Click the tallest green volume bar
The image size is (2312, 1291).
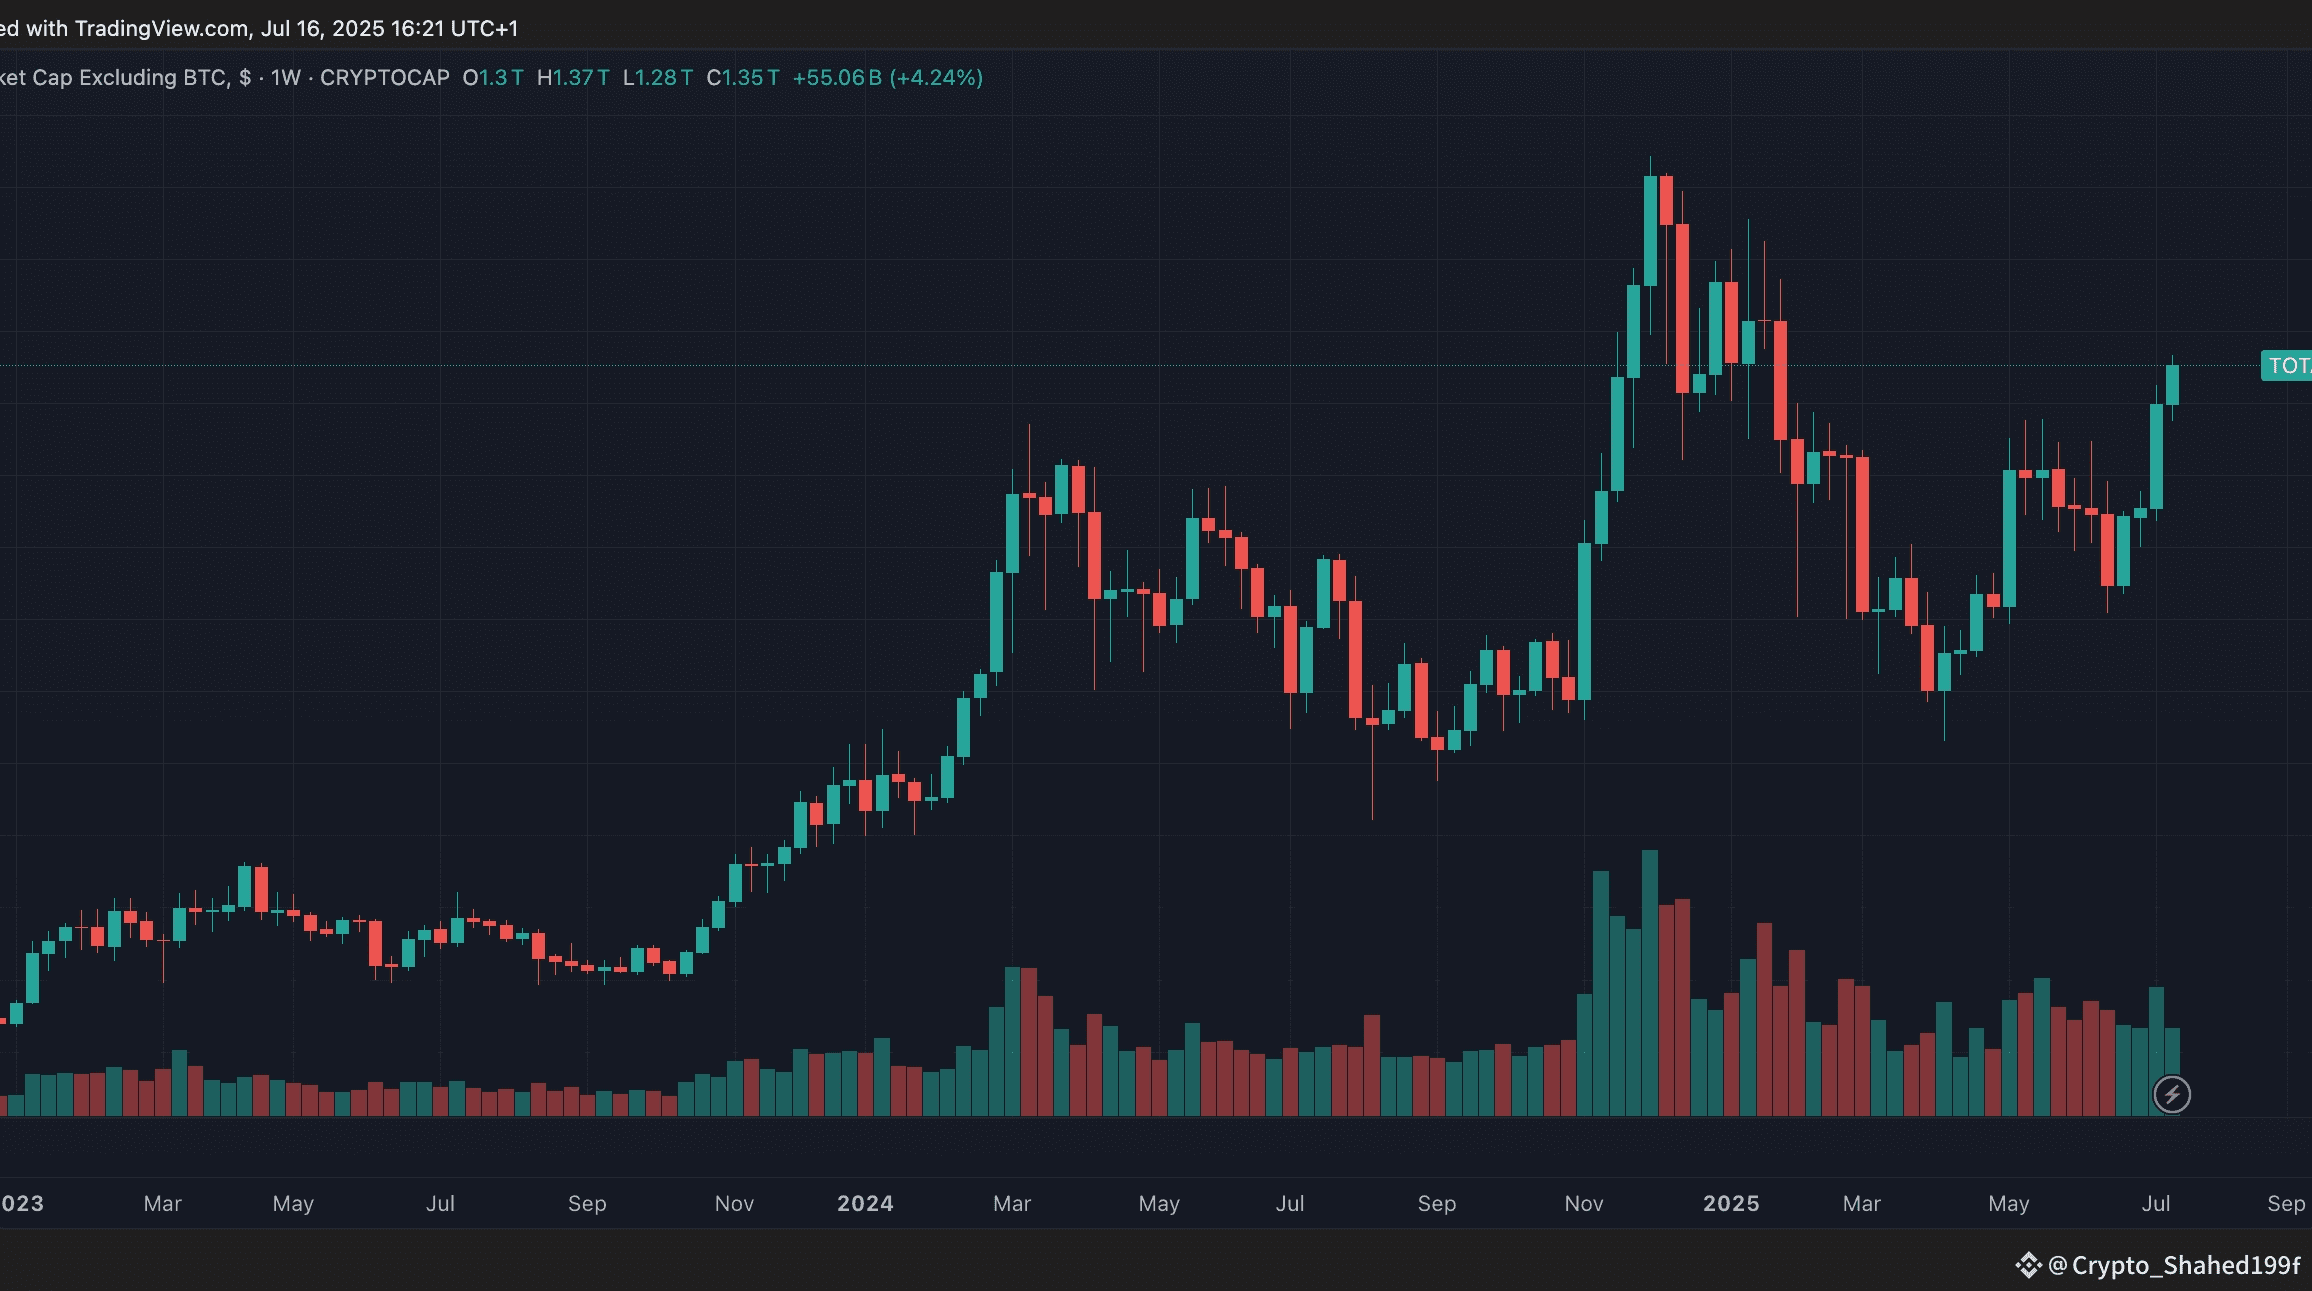[x=1650, y=980]
